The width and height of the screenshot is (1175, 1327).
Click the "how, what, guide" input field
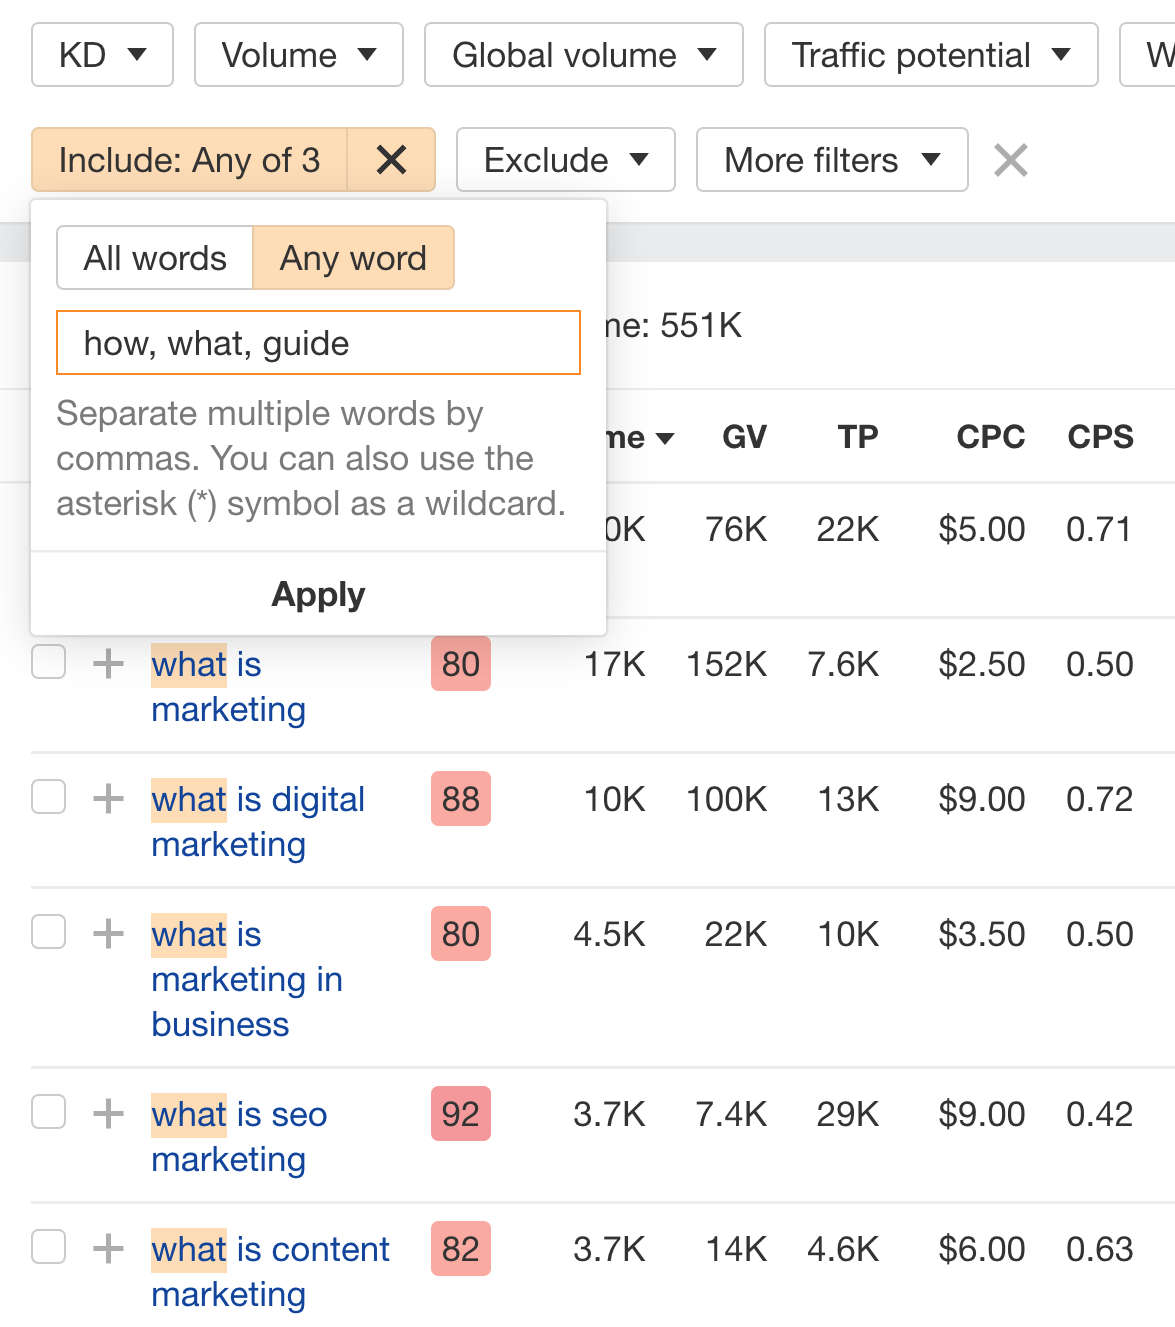318,342
